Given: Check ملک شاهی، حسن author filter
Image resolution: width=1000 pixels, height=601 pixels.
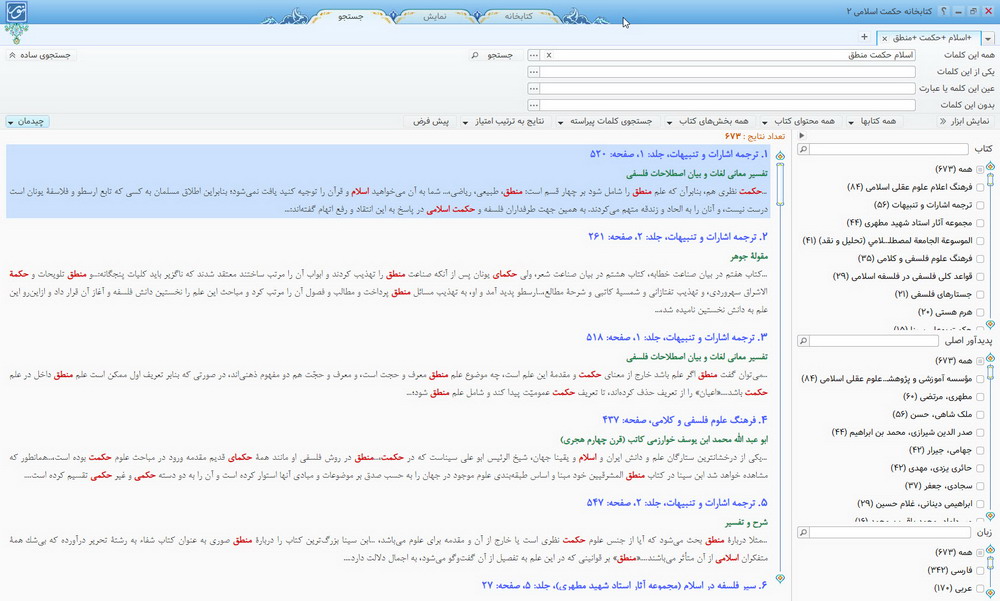Looking at the screenshot, I should (980, 415).
